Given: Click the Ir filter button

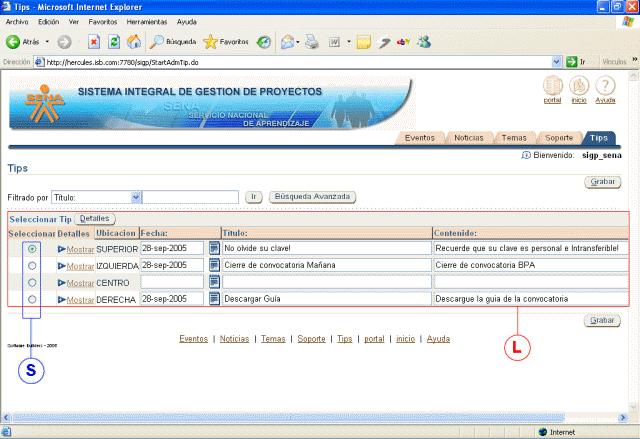Looking at the screenshot, I should click(253, 197).
